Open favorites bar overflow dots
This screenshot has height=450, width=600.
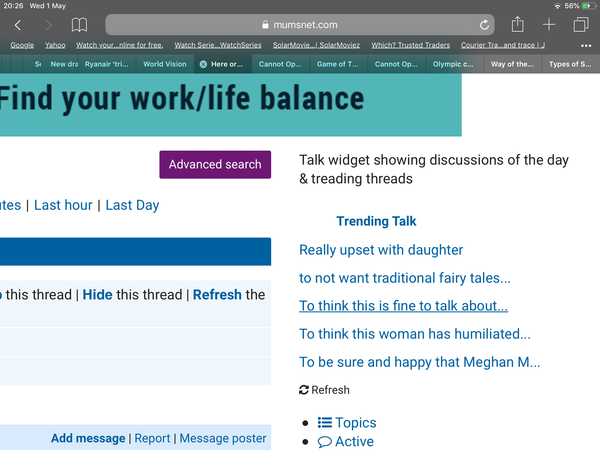(x=586, y=46)
